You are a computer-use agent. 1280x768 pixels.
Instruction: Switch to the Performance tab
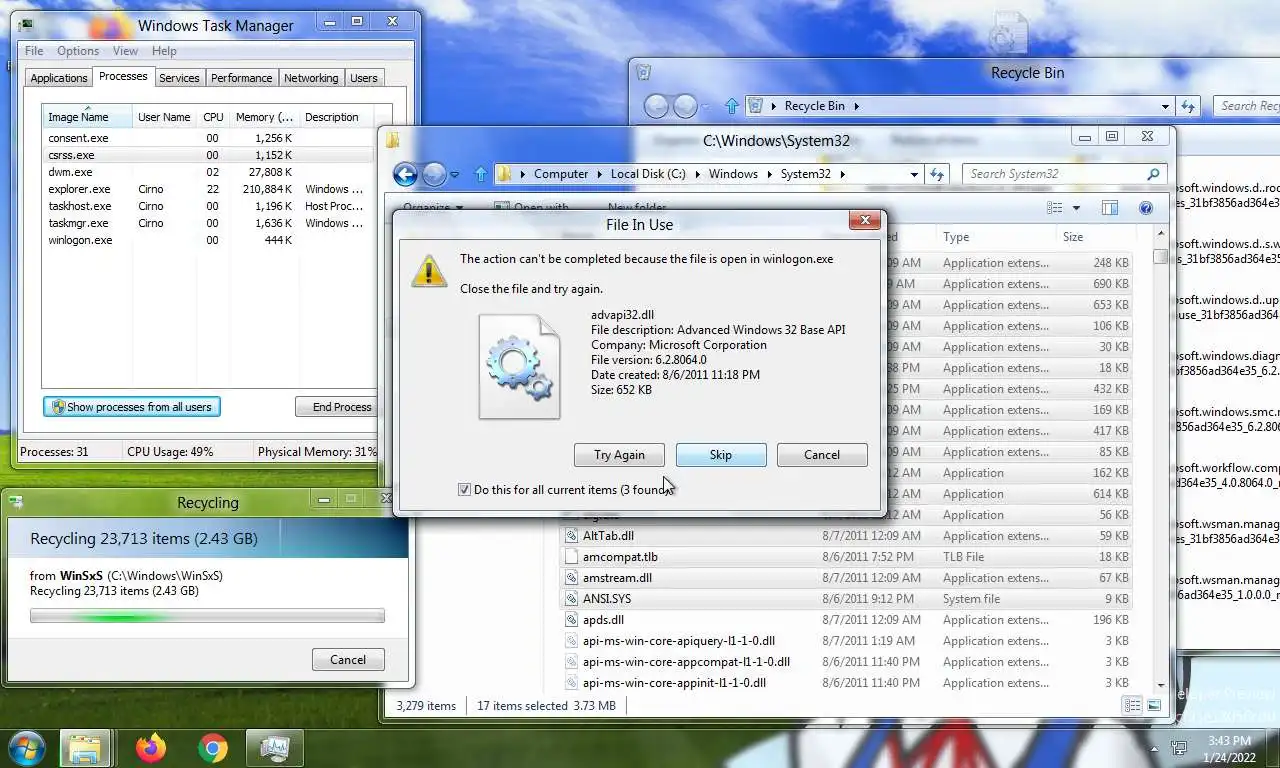(x=241, y=78)
